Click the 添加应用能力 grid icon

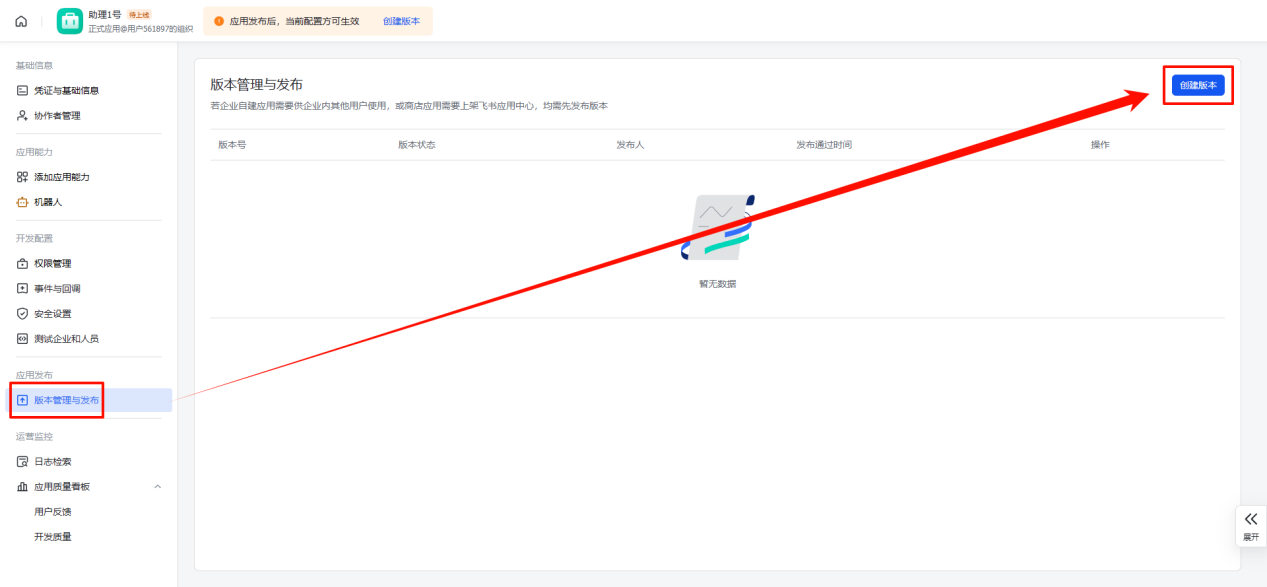tap(22, 177)
